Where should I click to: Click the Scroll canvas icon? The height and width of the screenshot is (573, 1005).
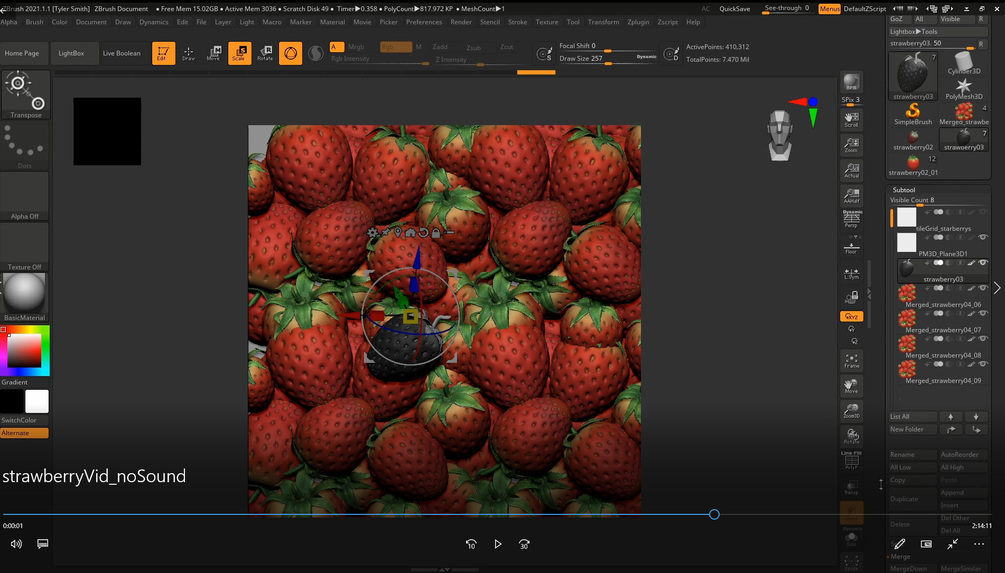click(851, 120)
